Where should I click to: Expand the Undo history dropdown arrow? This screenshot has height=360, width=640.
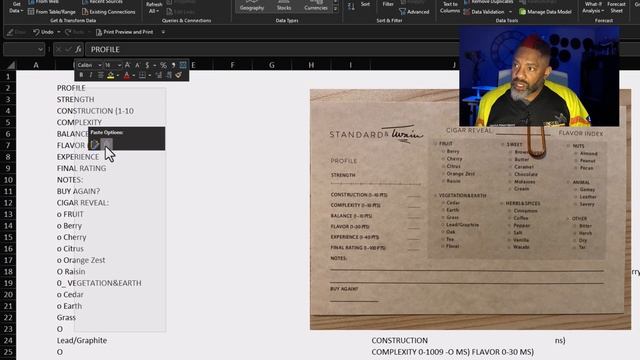point(59,32)
